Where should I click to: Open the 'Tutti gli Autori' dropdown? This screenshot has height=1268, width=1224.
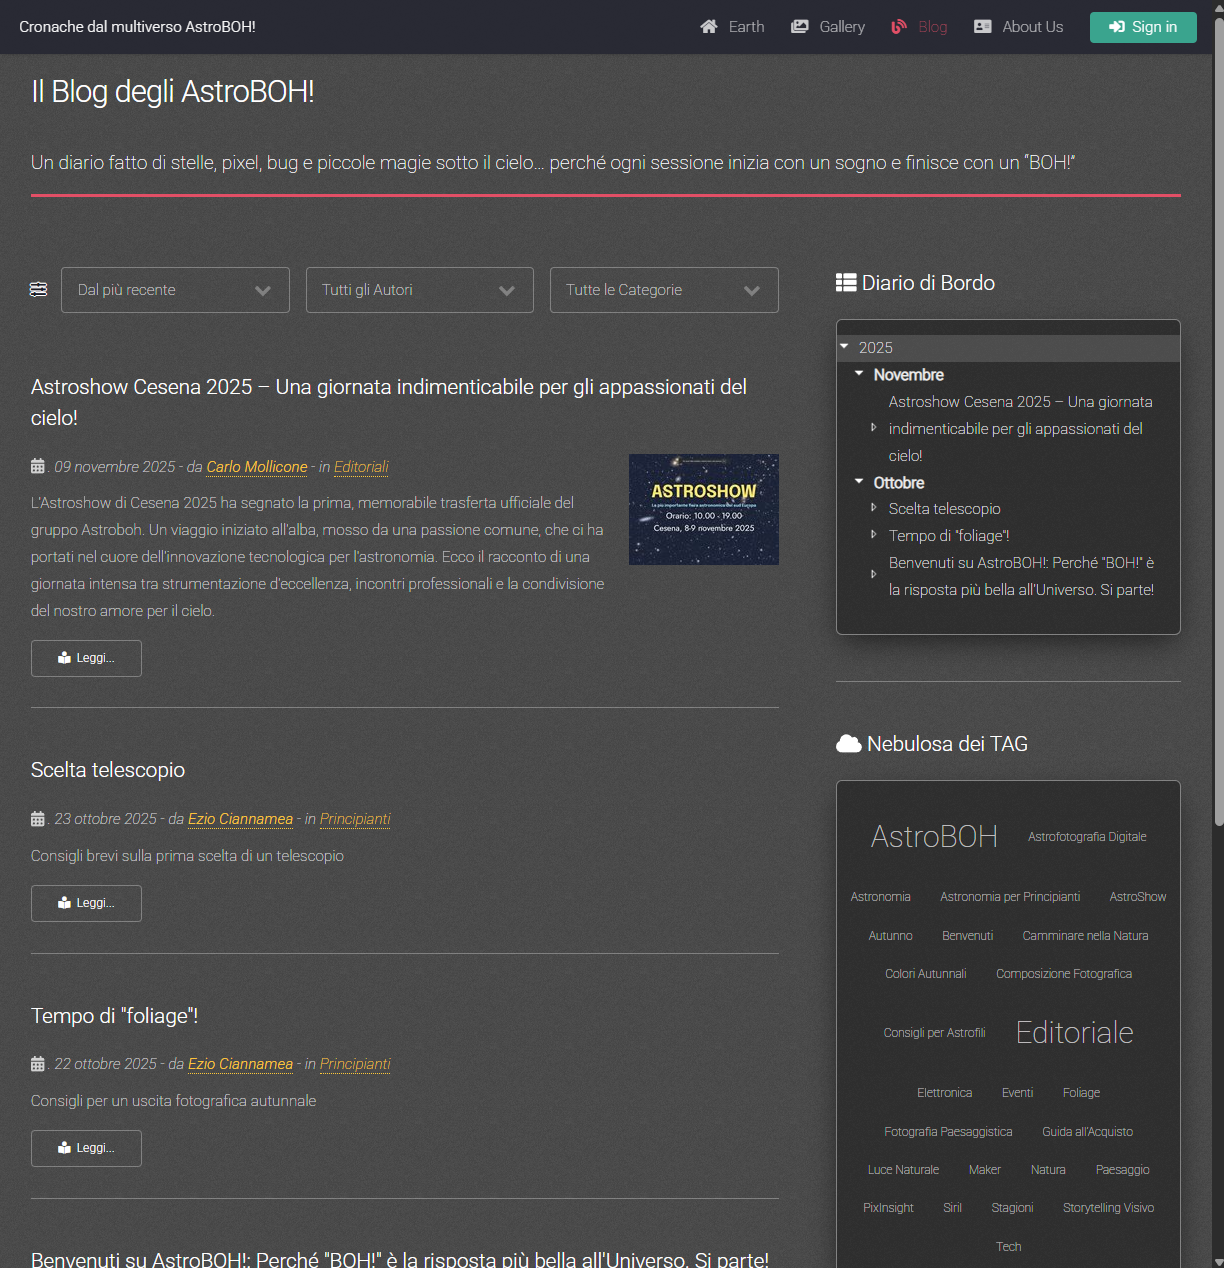point(419,290)
